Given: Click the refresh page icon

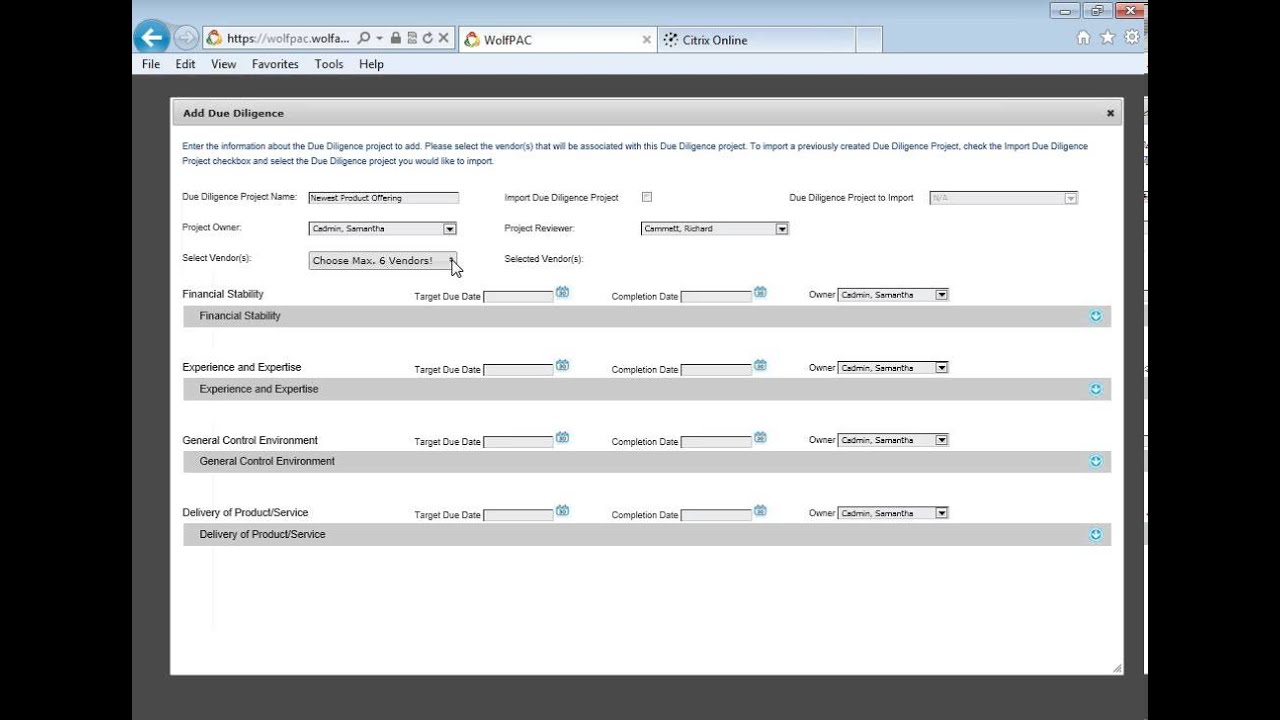Looking at the screenshot, I should pyautogui.click(x=427, y=38).
